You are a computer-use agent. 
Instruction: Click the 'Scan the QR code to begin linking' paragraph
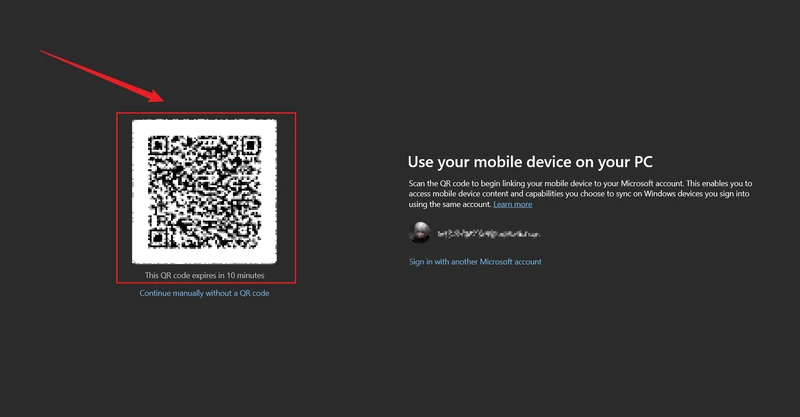580,193
